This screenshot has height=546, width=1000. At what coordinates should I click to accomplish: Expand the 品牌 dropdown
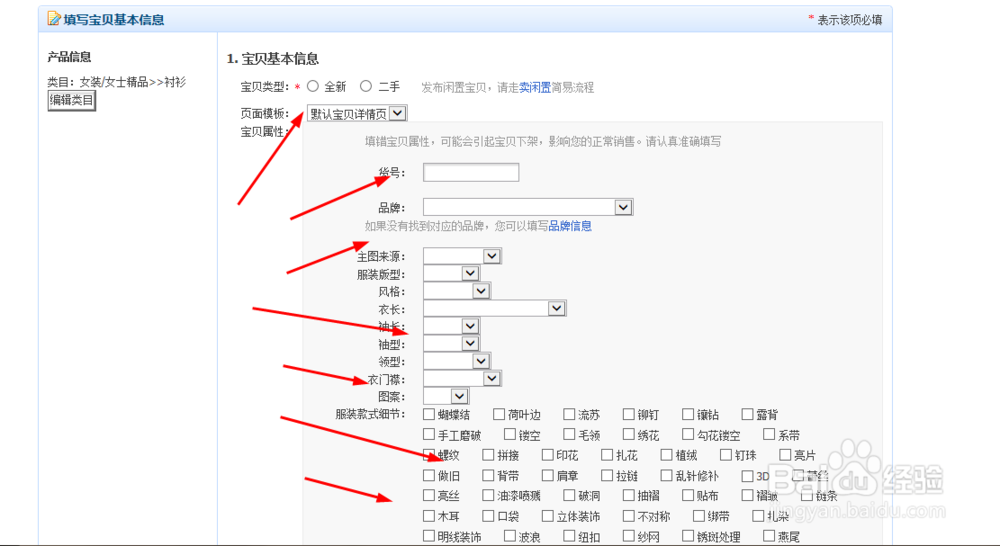pos(528,207)
